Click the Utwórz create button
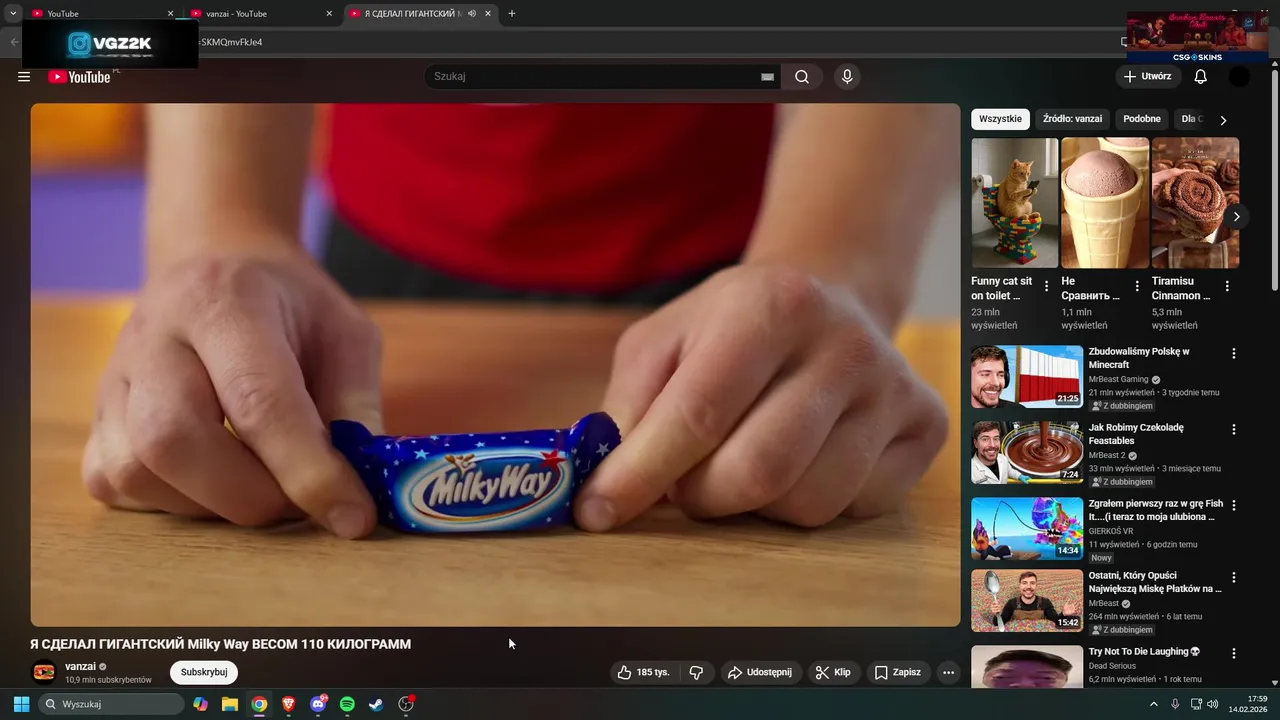Image resolution: width=1280 pixels, height=720 pixels. [1147, 77]
